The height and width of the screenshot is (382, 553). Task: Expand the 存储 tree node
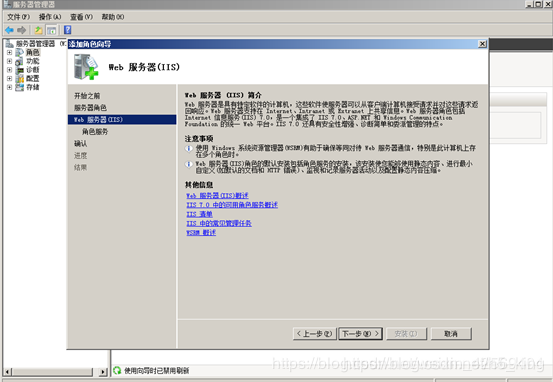pos(10,87)
